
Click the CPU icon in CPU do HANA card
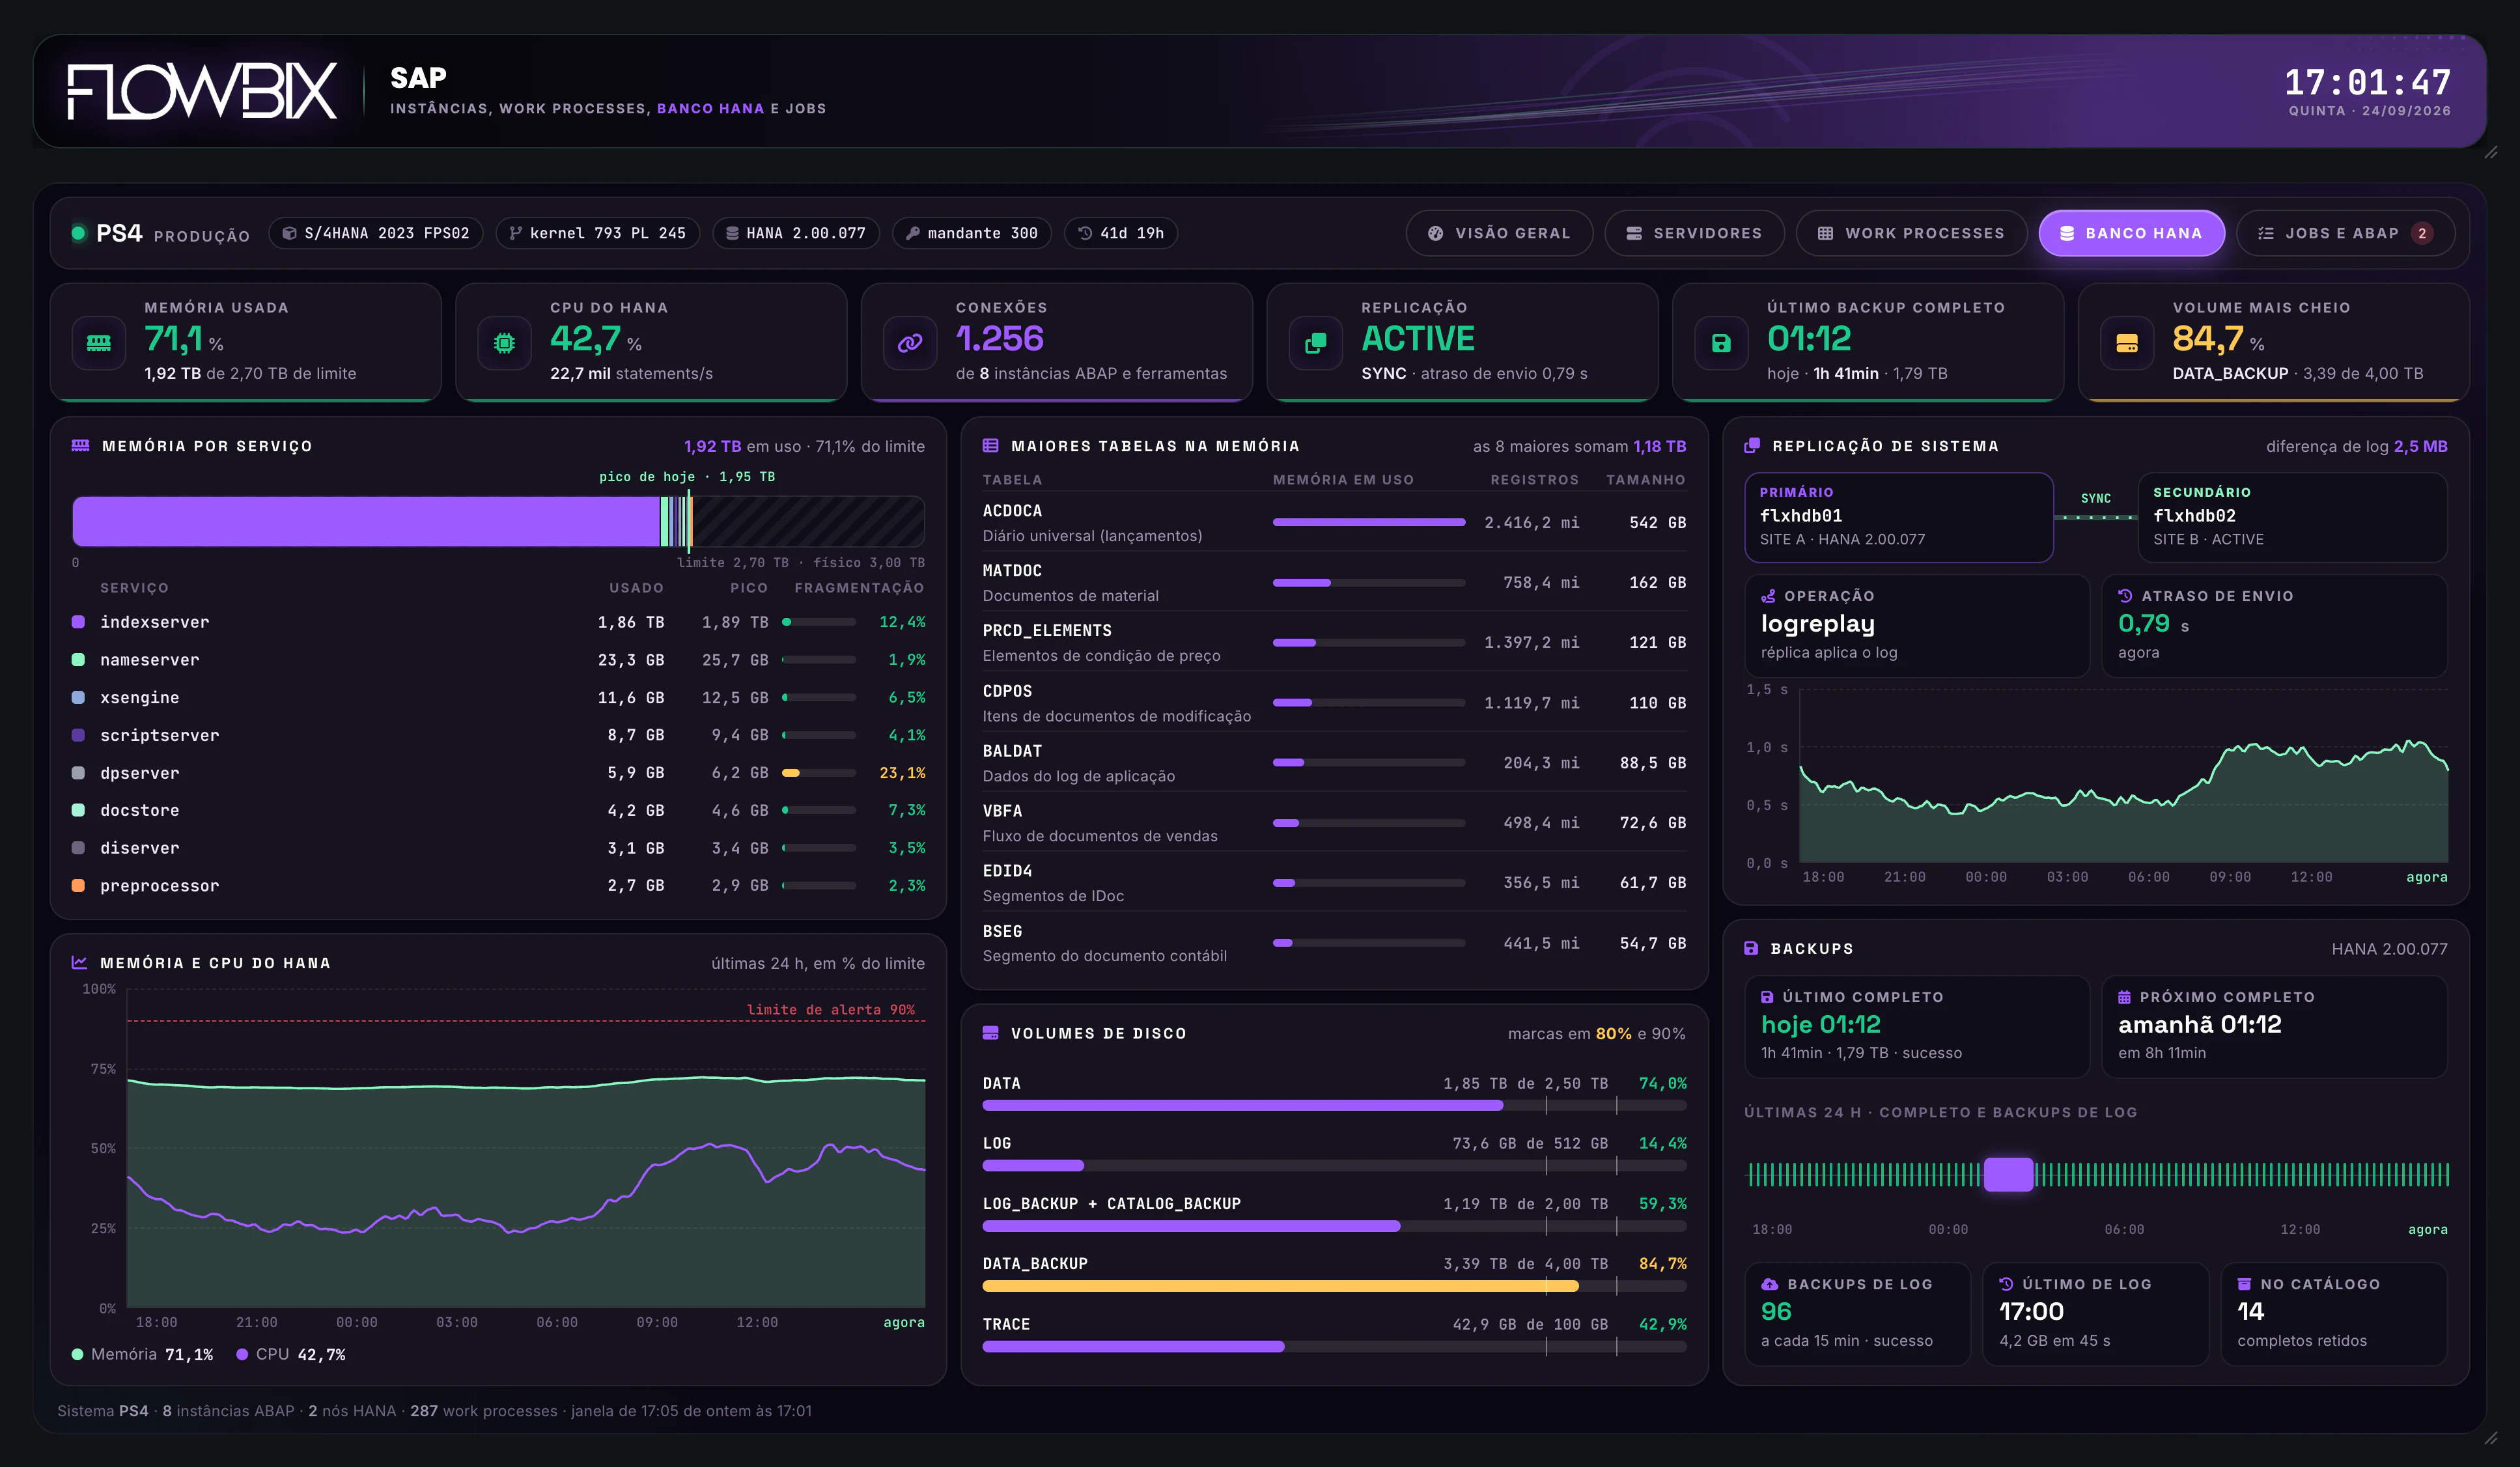(505, 343)
